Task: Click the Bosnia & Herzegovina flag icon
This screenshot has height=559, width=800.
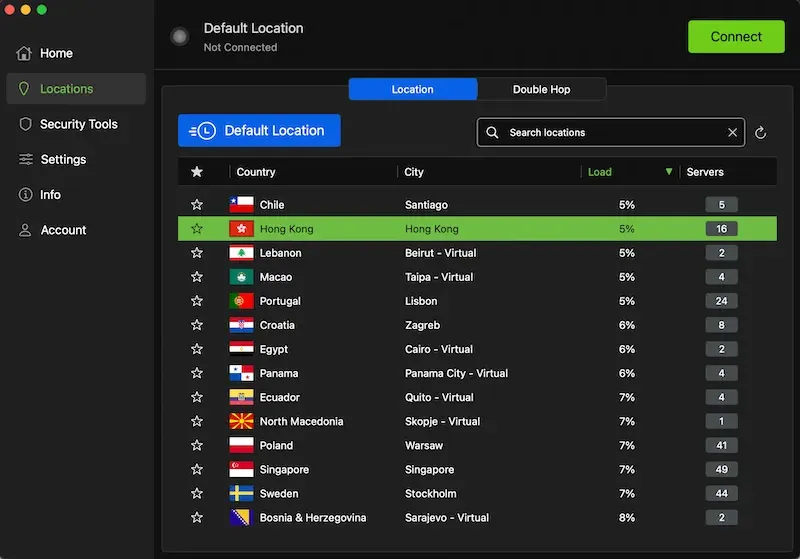Action: click(241, 518)
